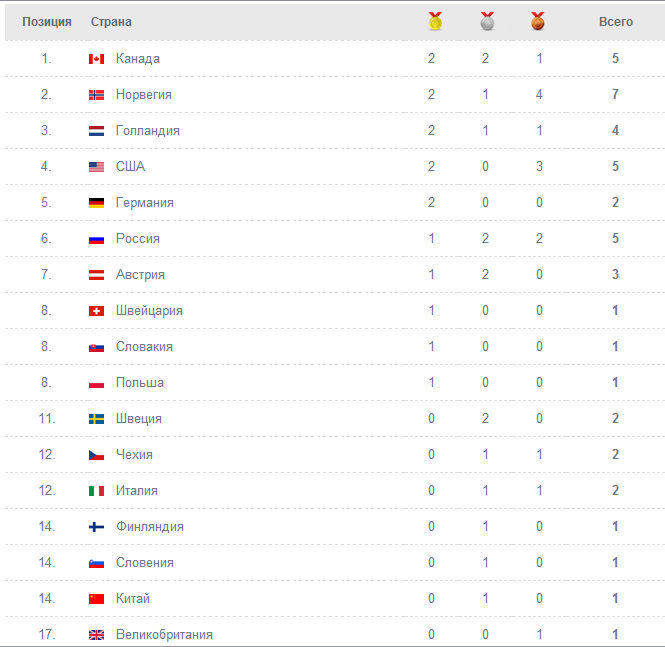Screen dimensions: 665x647
Task: Click the China flag icon
Action: (x=96, y=599)
